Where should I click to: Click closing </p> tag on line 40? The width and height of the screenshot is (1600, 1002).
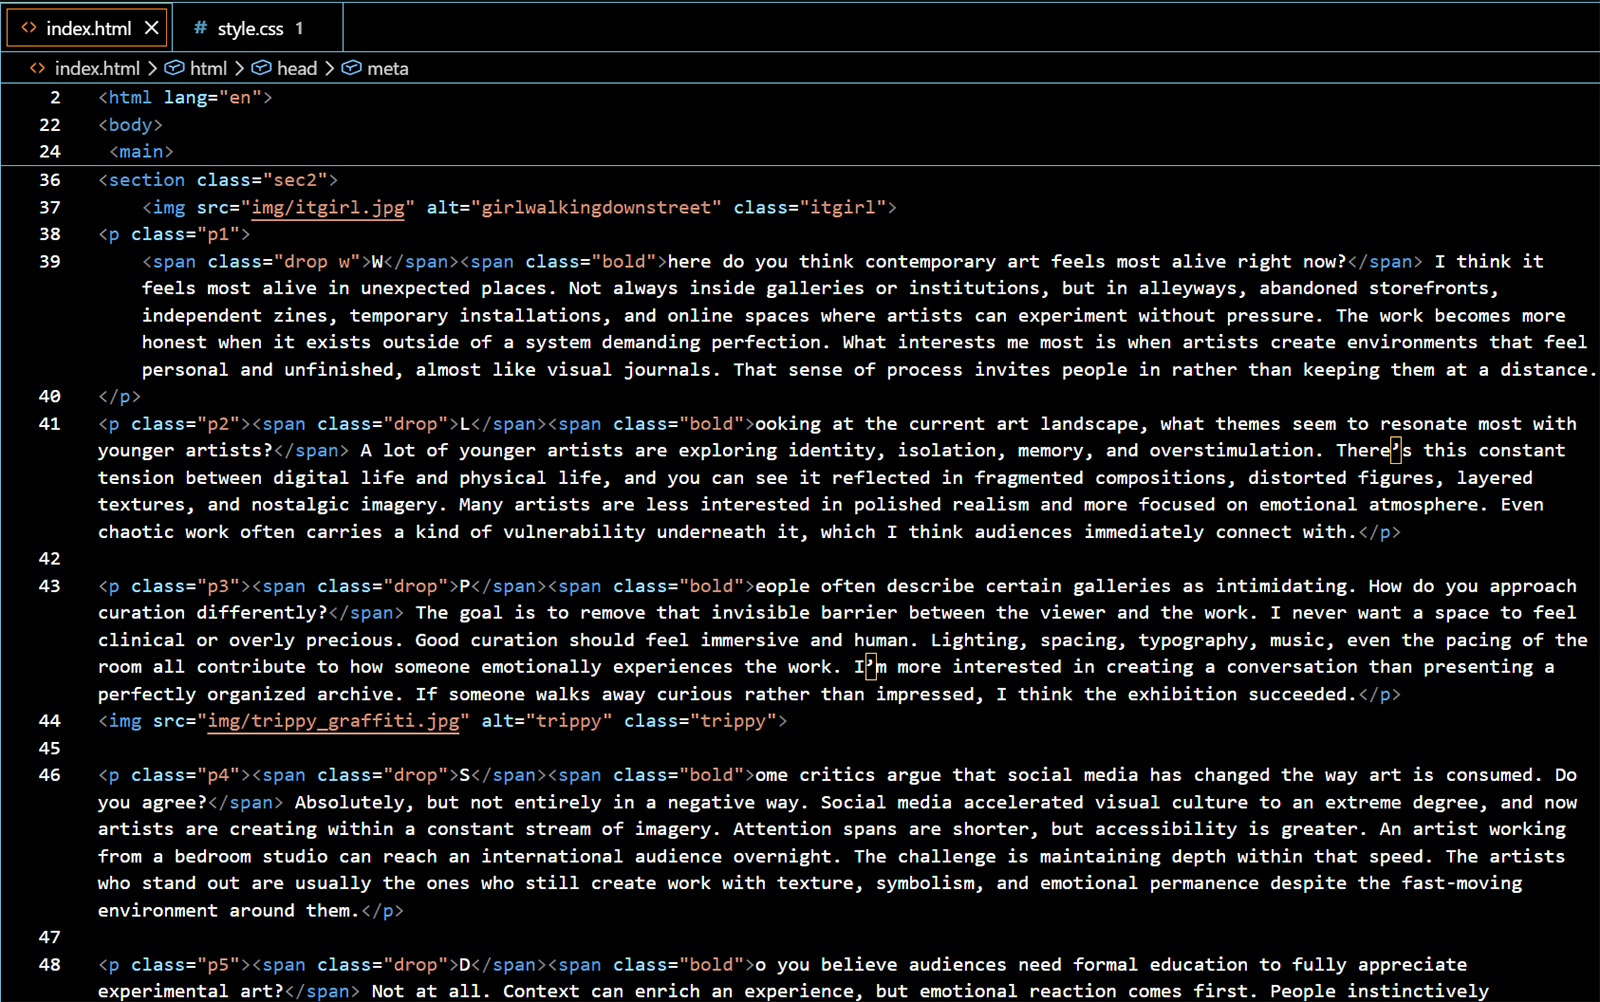pyautogui.click(x=120, y=397)
